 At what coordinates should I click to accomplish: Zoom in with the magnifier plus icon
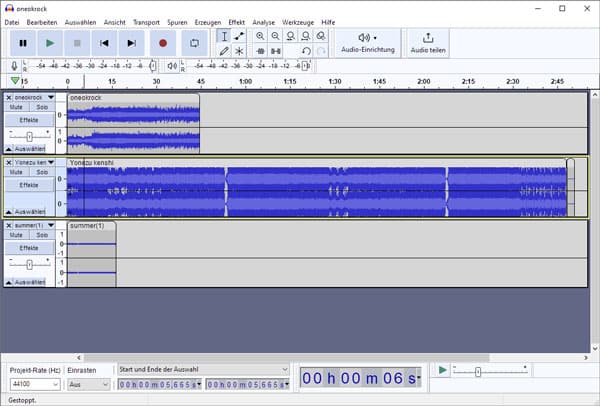pyautogui.click(x=260, y=36)
